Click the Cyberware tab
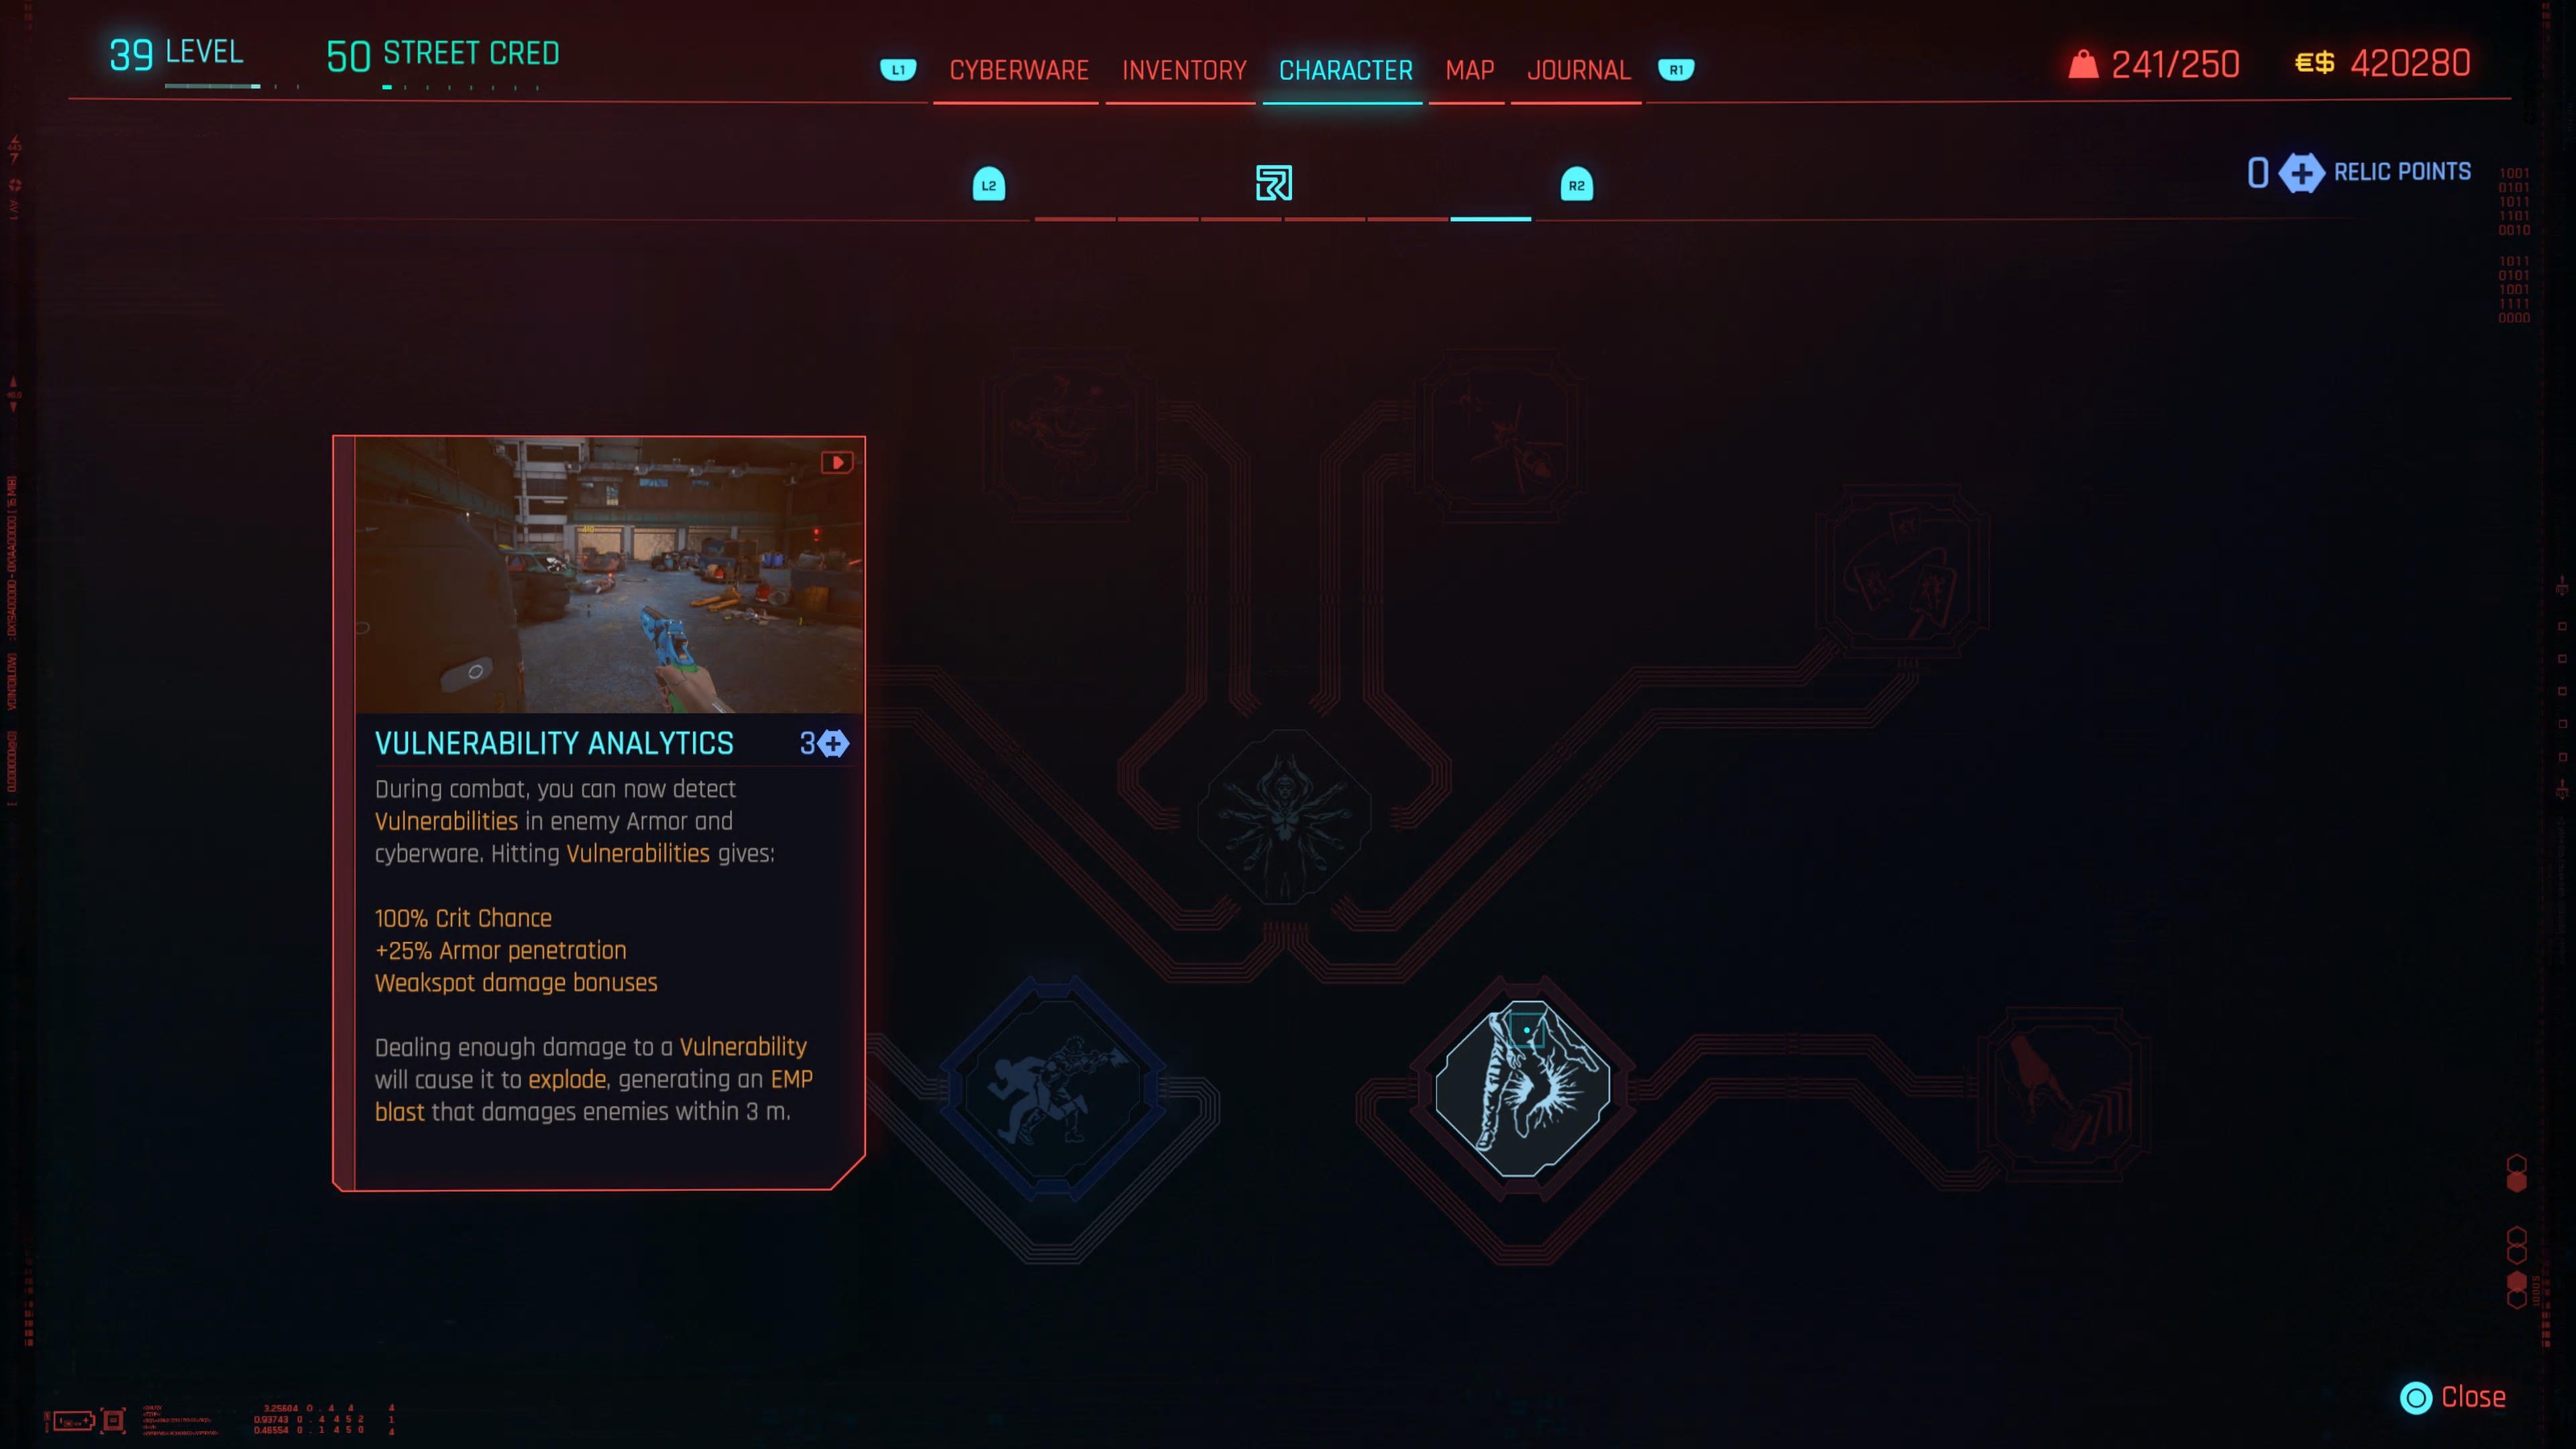This screenshot has height=1449, width=2576. click(x=1017, y=69)
